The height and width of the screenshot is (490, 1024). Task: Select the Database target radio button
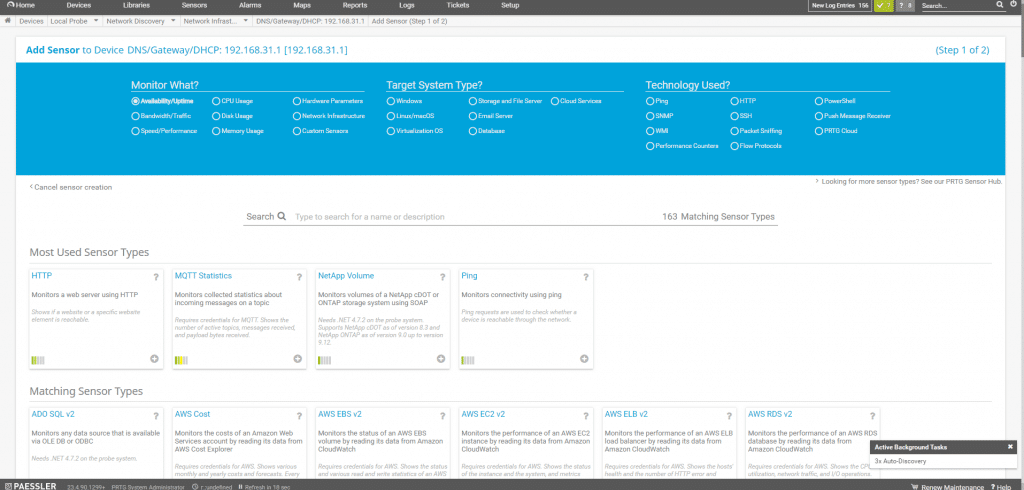473,131
